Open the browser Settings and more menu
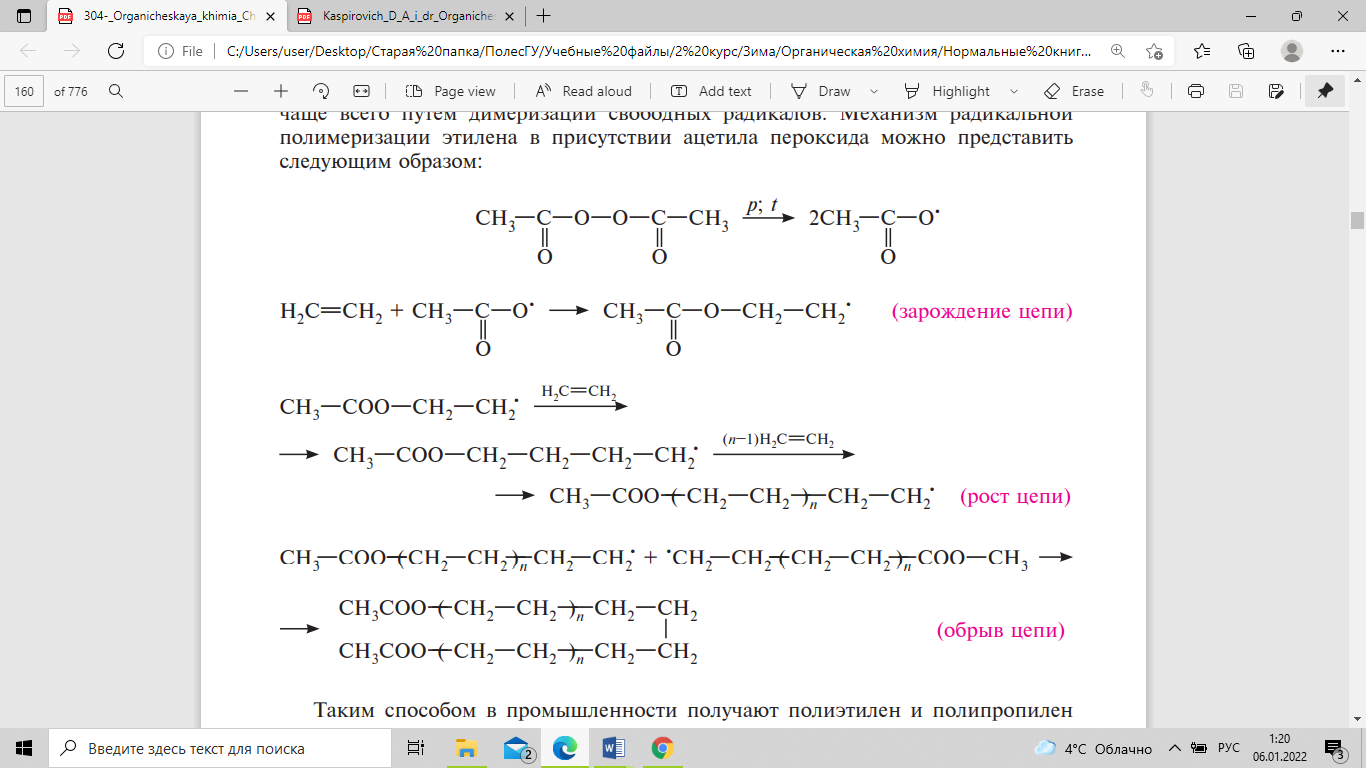The width and height of the screenshot is (1366, 768). click(x=1338, y=51)
